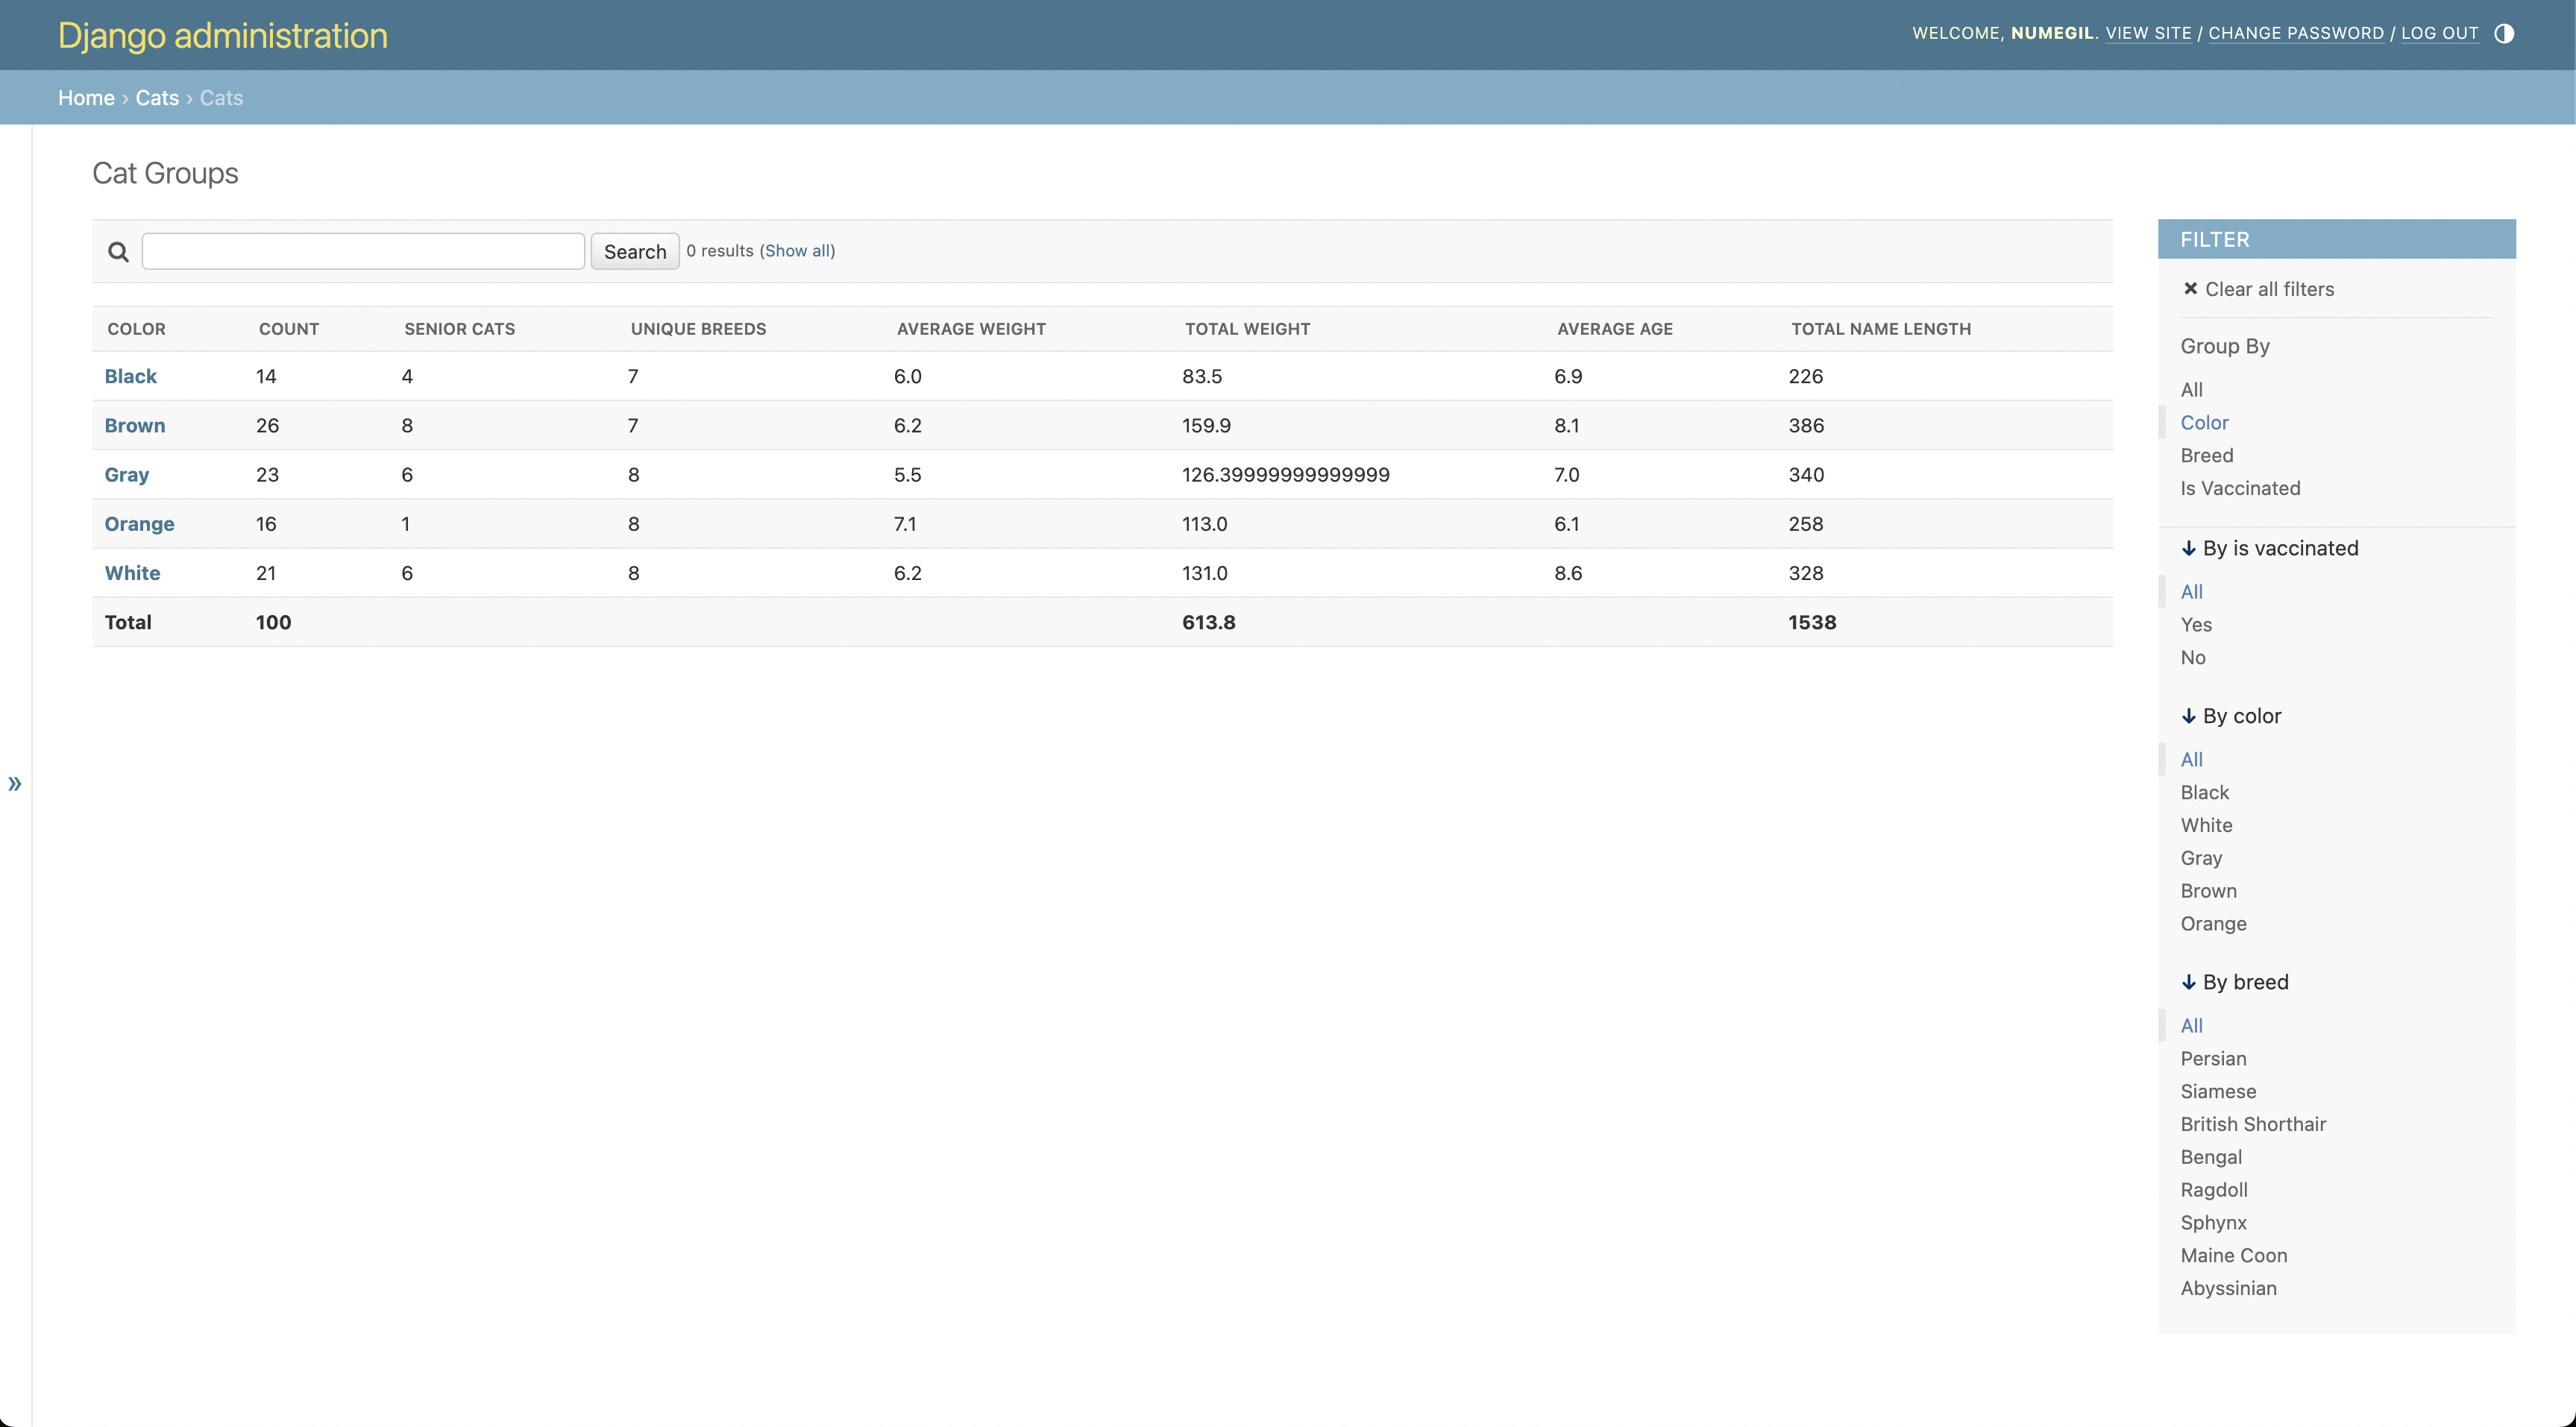Select All under By color
This screenshot has width=2576, height=1427.
[x=2191, y=760]
